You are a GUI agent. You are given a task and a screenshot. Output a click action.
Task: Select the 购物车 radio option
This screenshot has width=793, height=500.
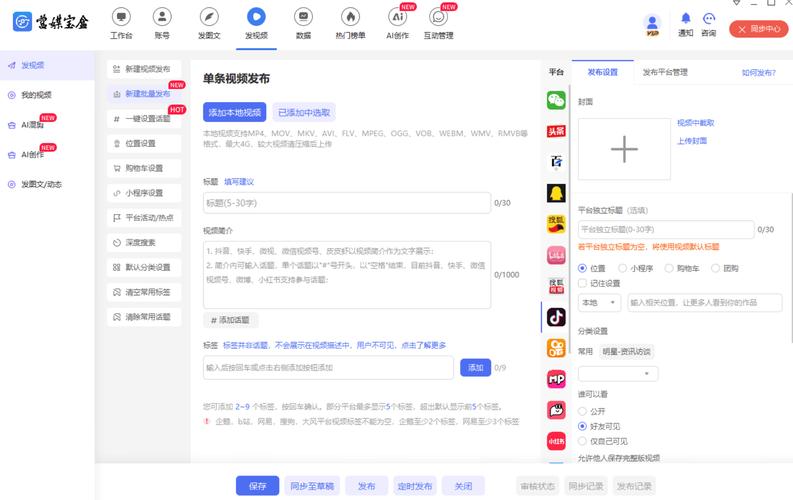669,268
